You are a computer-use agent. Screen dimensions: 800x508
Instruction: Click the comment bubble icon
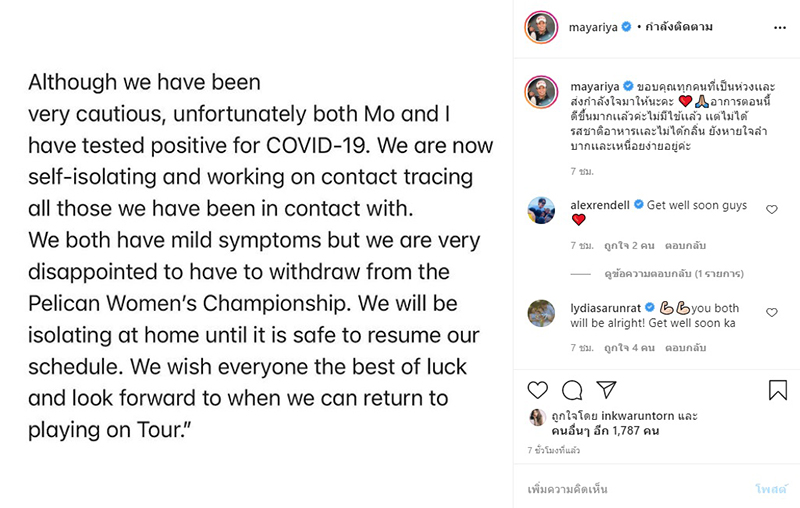[572, 390]
